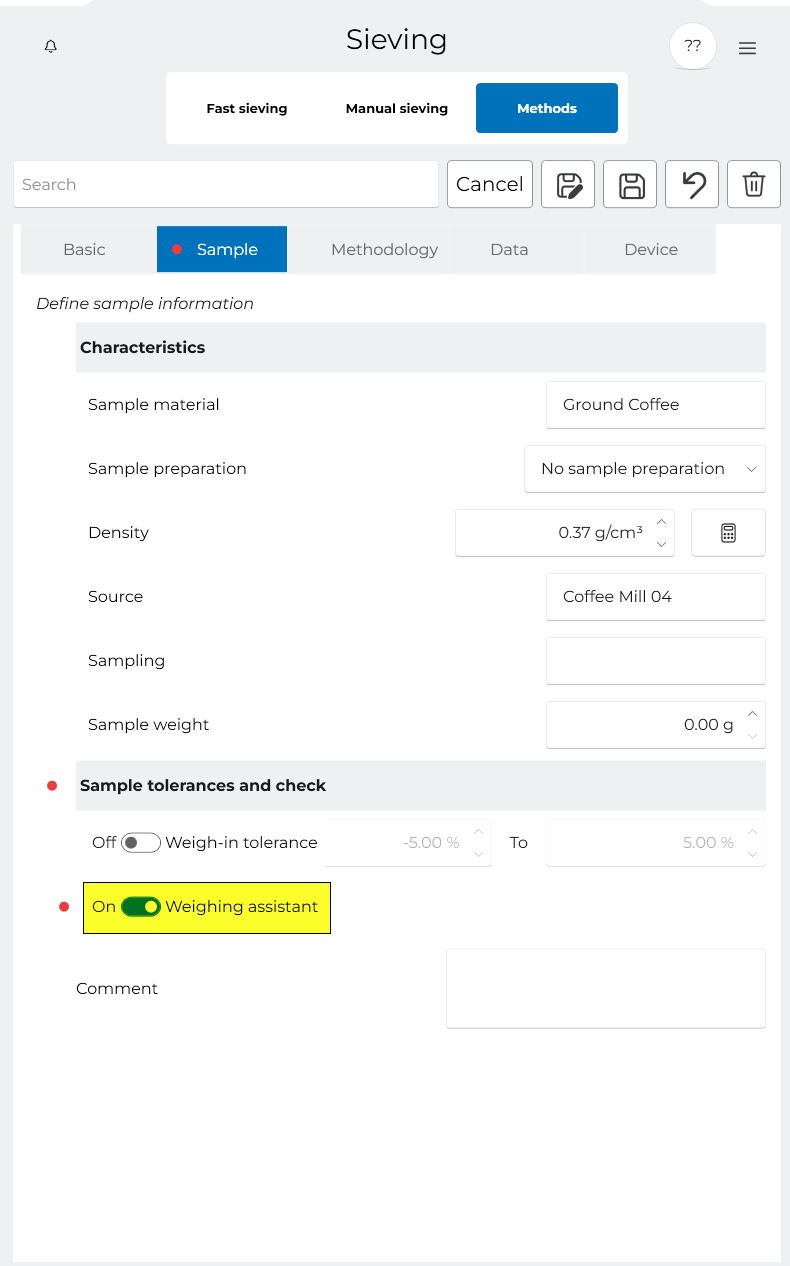
Task: Click the Define sample information text
Action: 145,304
